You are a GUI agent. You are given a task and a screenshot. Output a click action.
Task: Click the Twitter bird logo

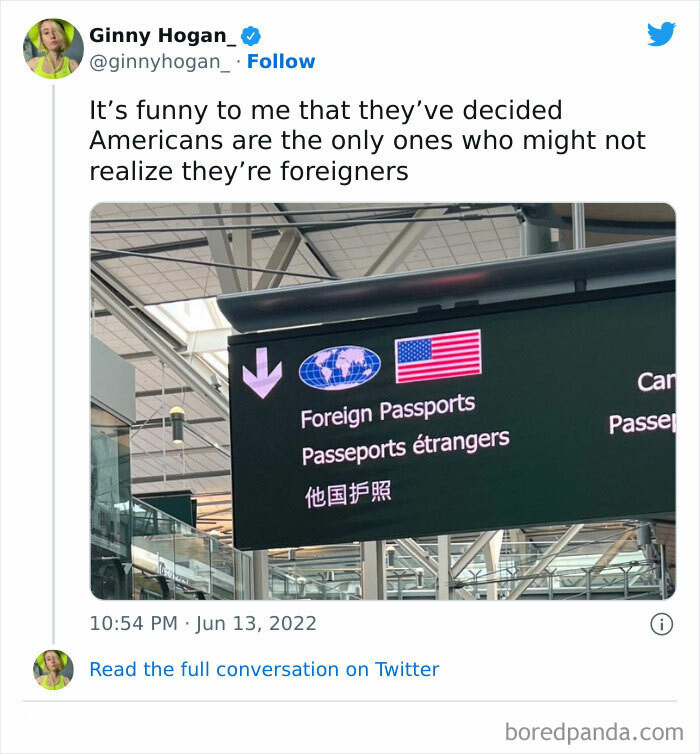(661, 35)
